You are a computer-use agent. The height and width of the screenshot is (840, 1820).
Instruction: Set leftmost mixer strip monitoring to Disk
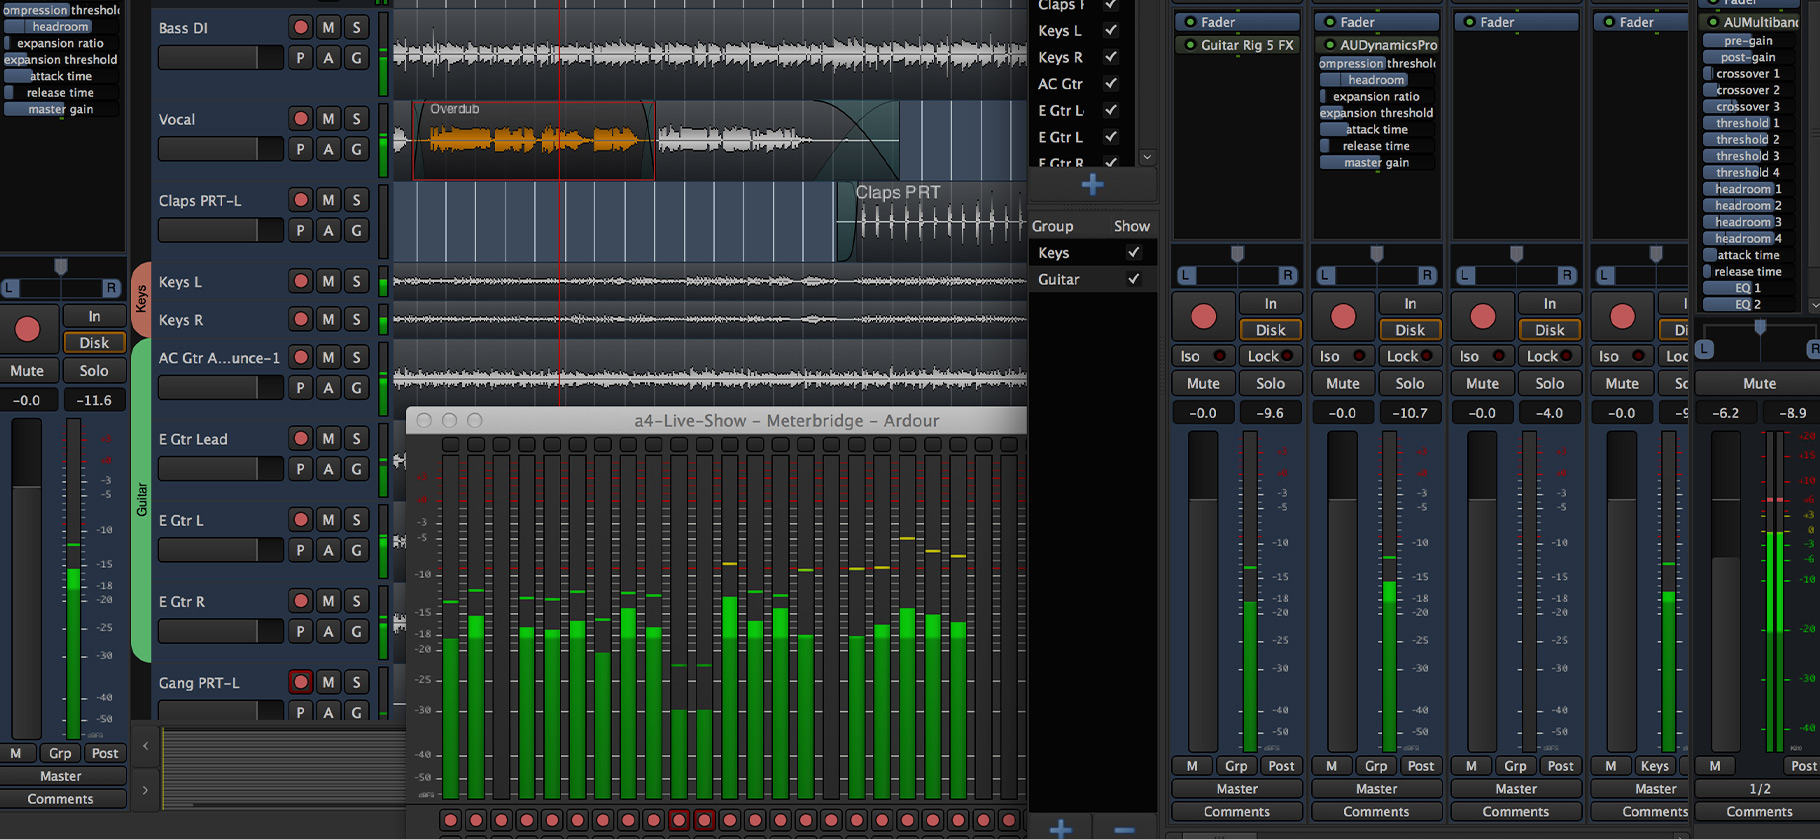coord(94,342)
